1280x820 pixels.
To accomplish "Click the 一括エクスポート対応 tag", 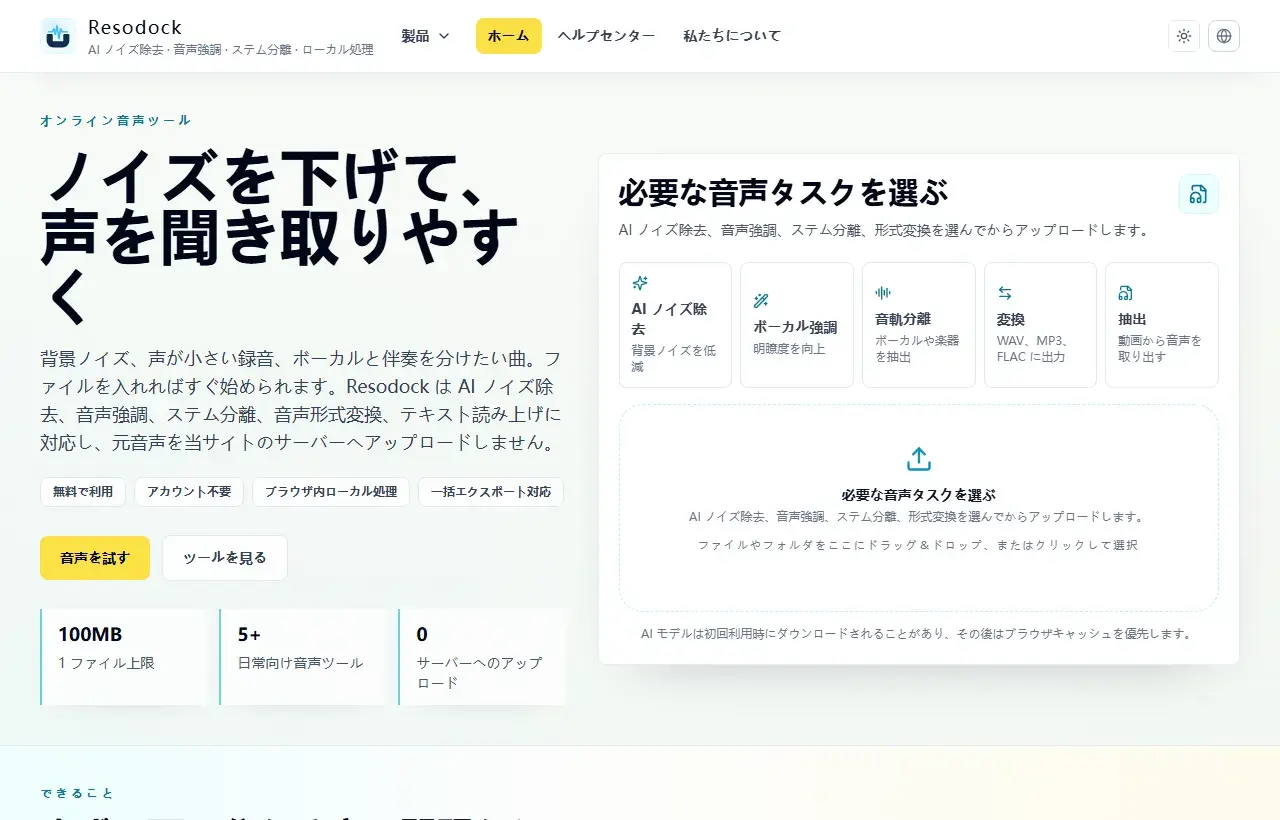I will pyautogui.click(x=491, y=492).
